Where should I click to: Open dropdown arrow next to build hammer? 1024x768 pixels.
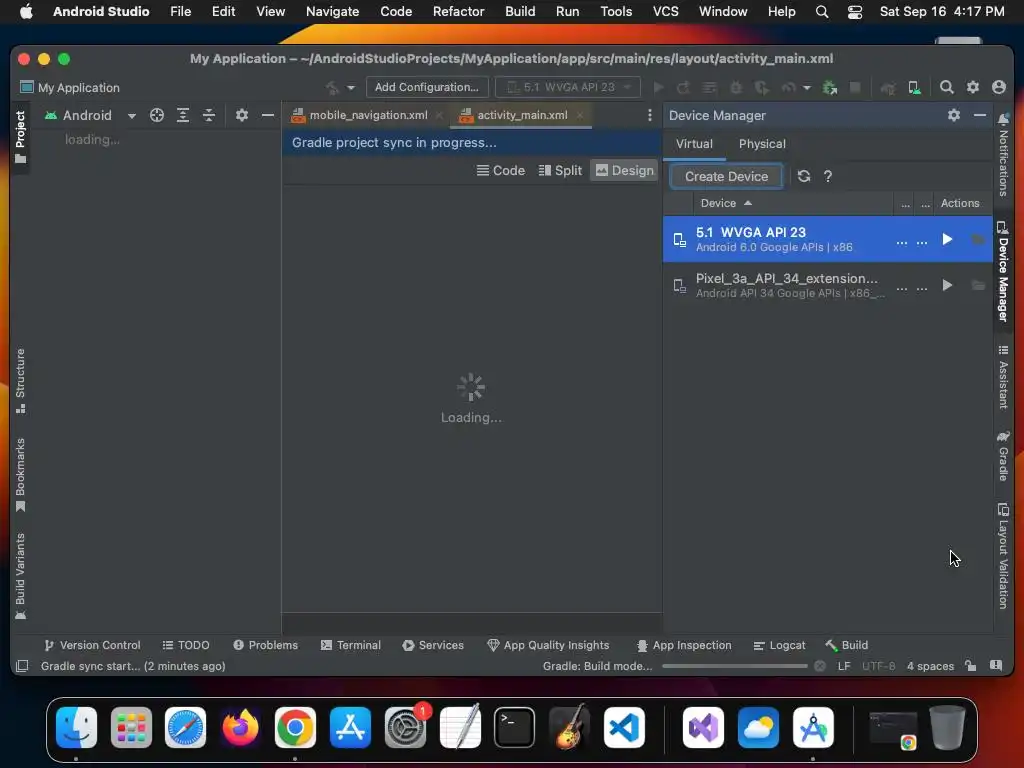click(351, 88)
